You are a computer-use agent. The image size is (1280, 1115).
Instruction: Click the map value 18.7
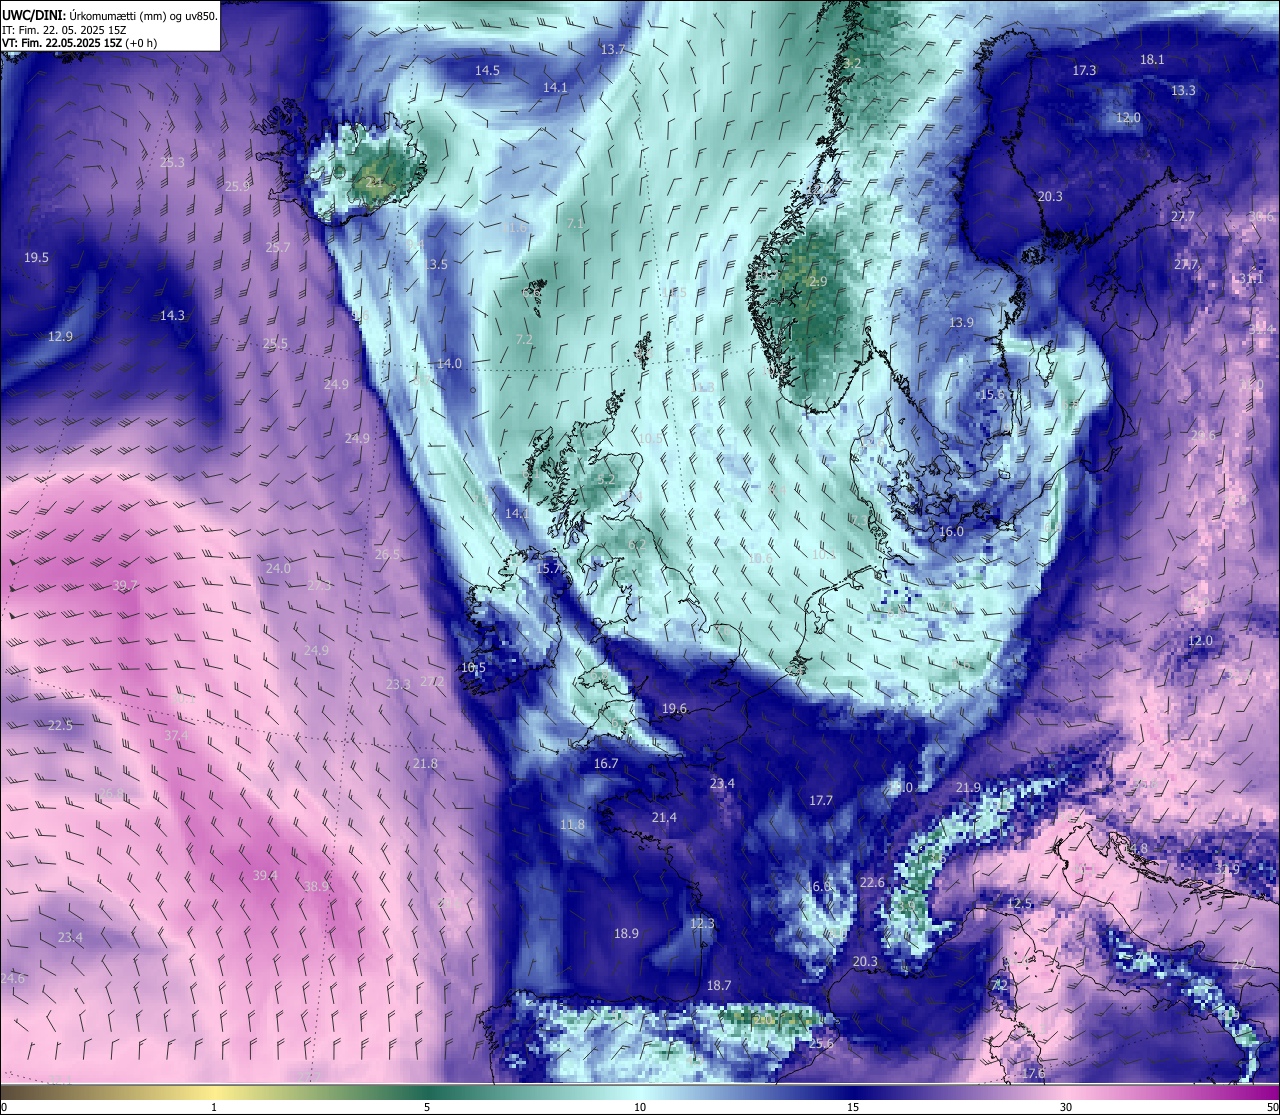719,986
